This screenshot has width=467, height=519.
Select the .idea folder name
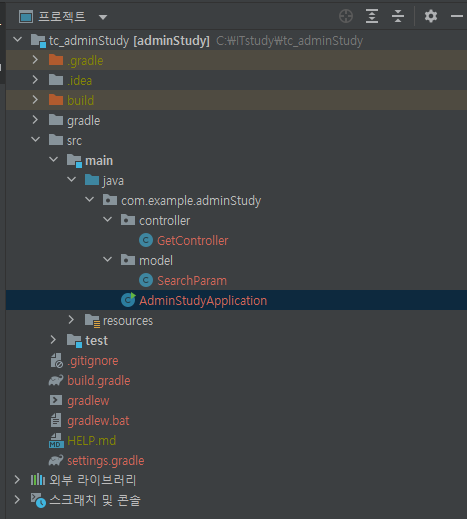[x=79, y=81]
